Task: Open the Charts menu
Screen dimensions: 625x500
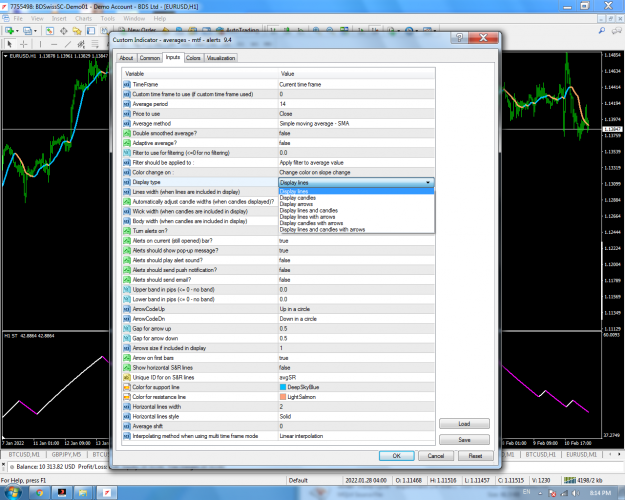Action: (x=83, y=18)
